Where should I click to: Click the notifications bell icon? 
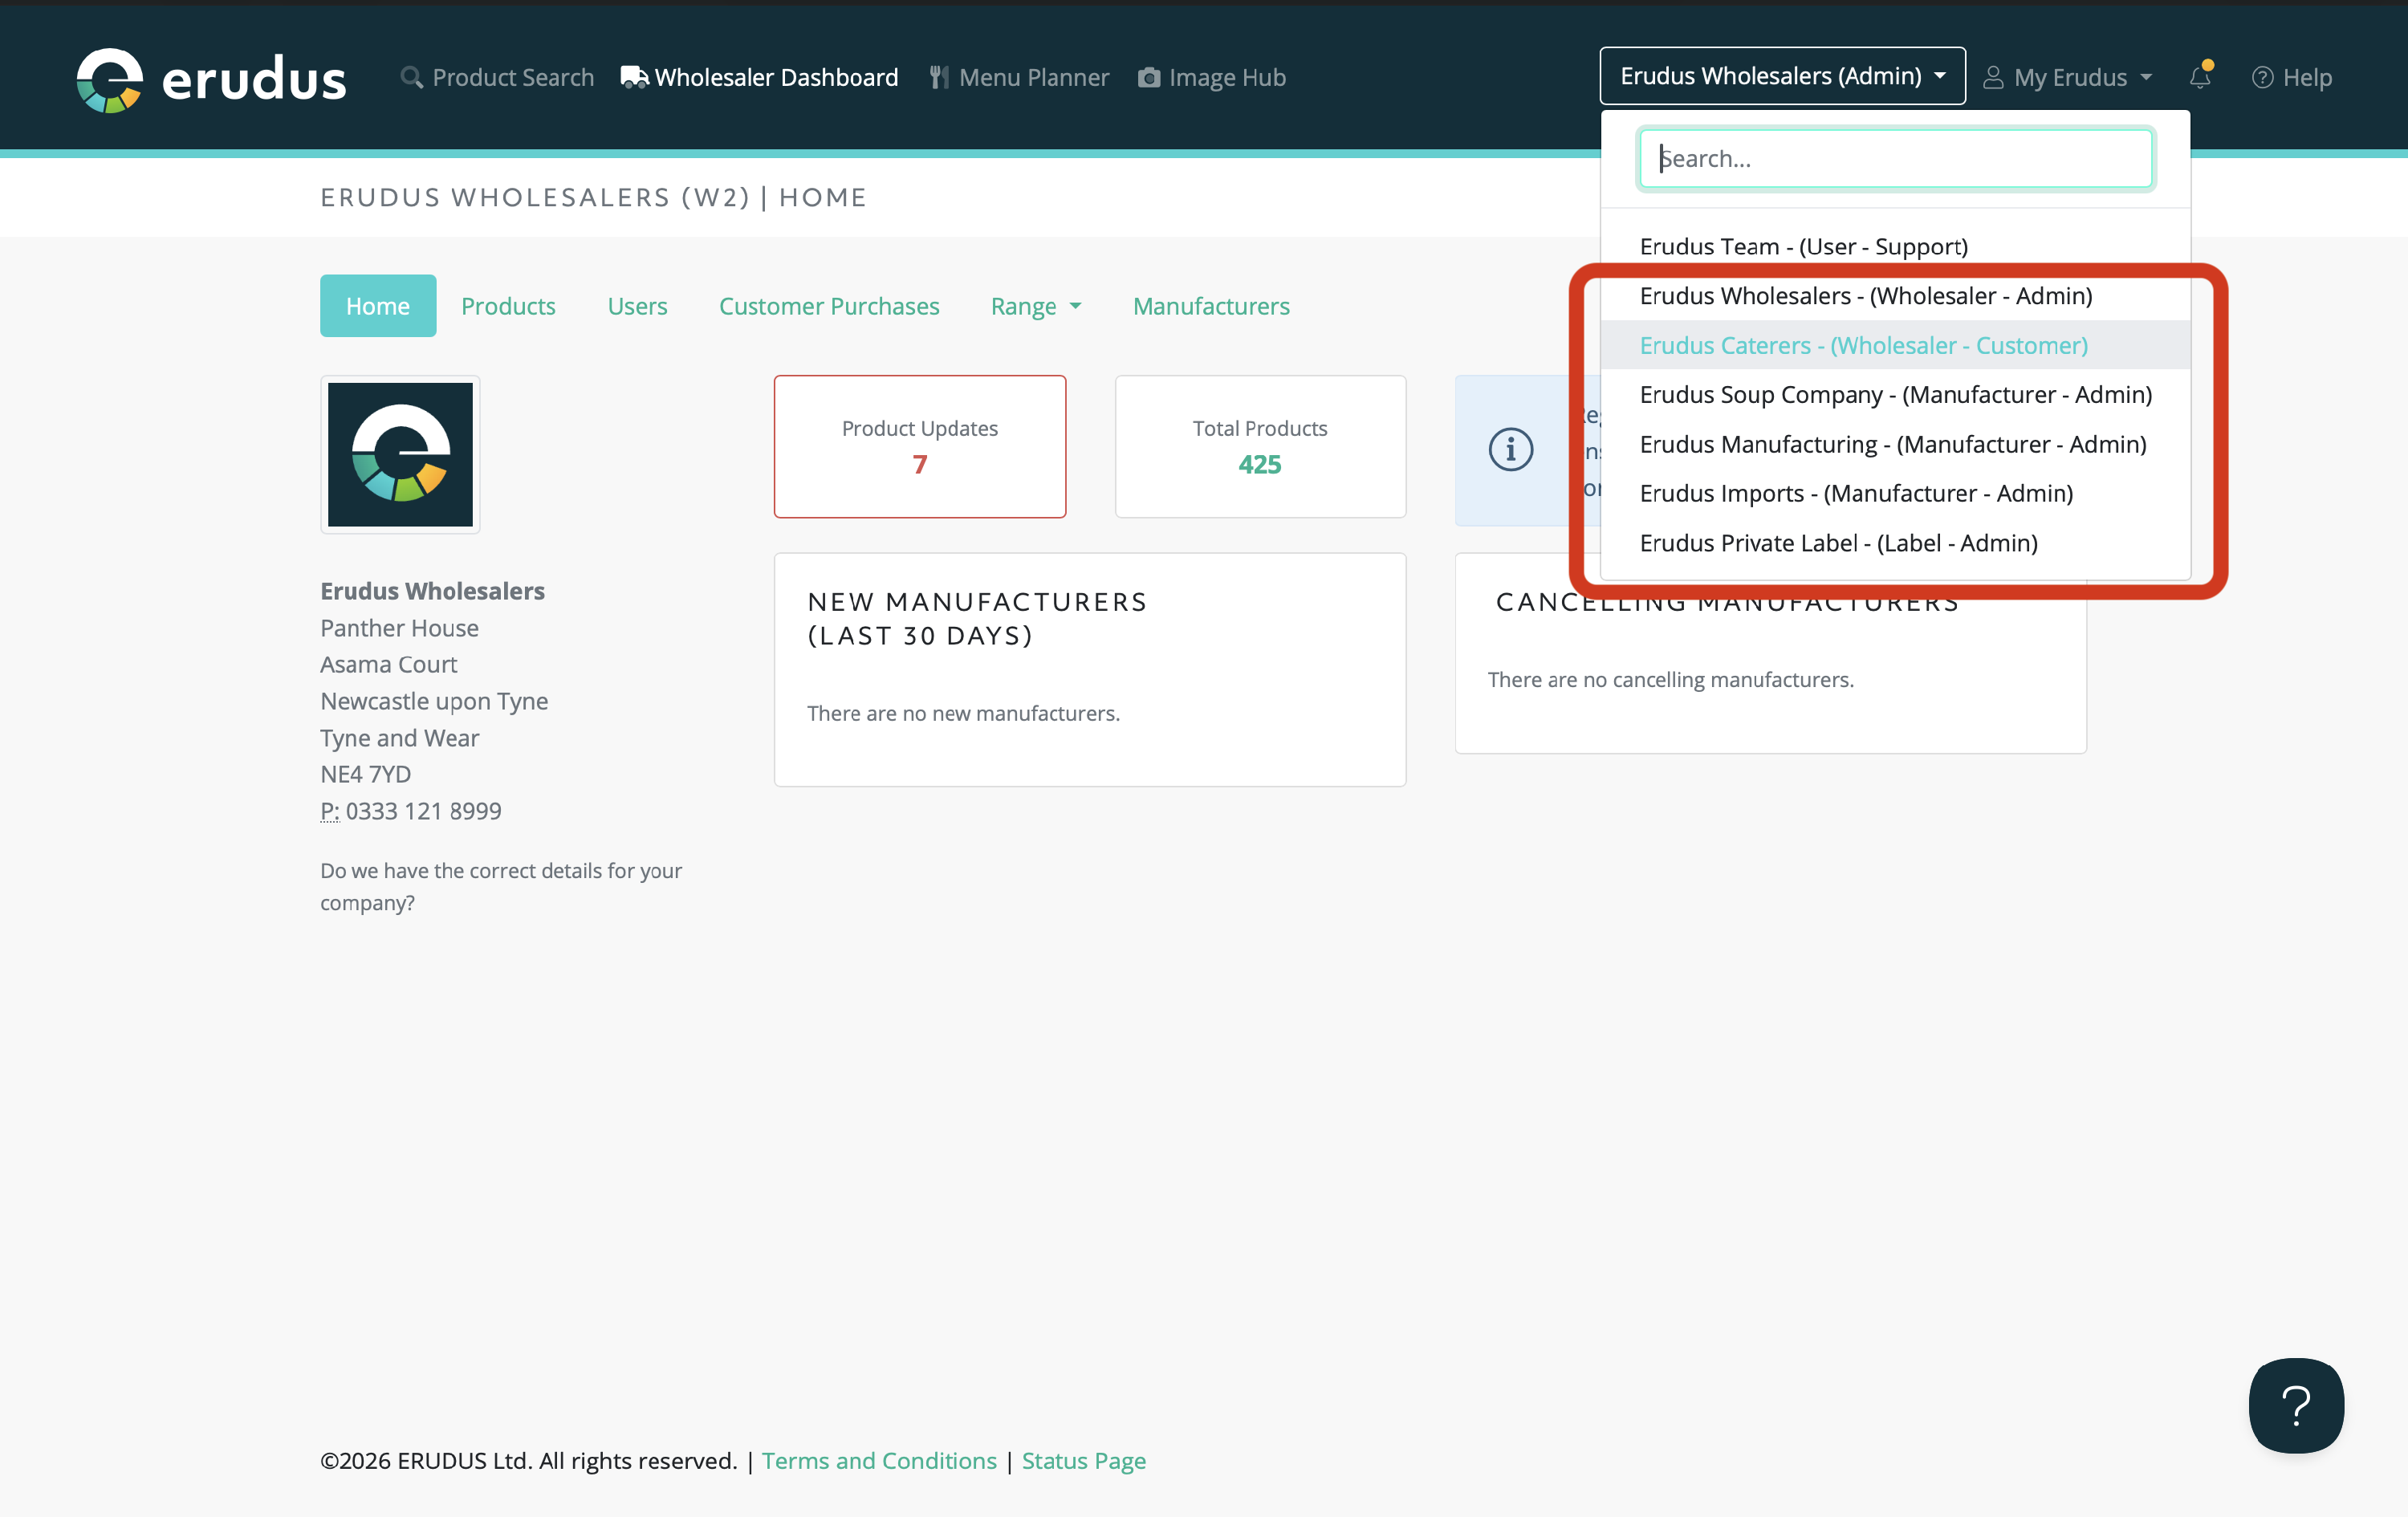click(2199, 77)
